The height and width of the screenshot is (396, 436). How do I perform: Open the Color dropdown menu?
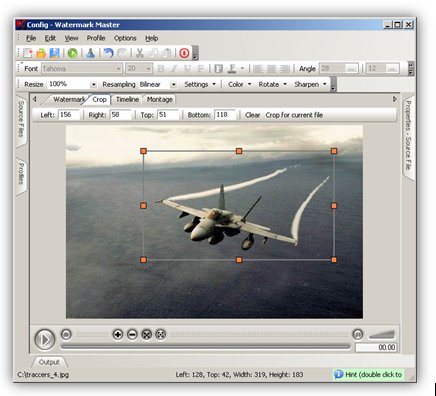point(239,84)
